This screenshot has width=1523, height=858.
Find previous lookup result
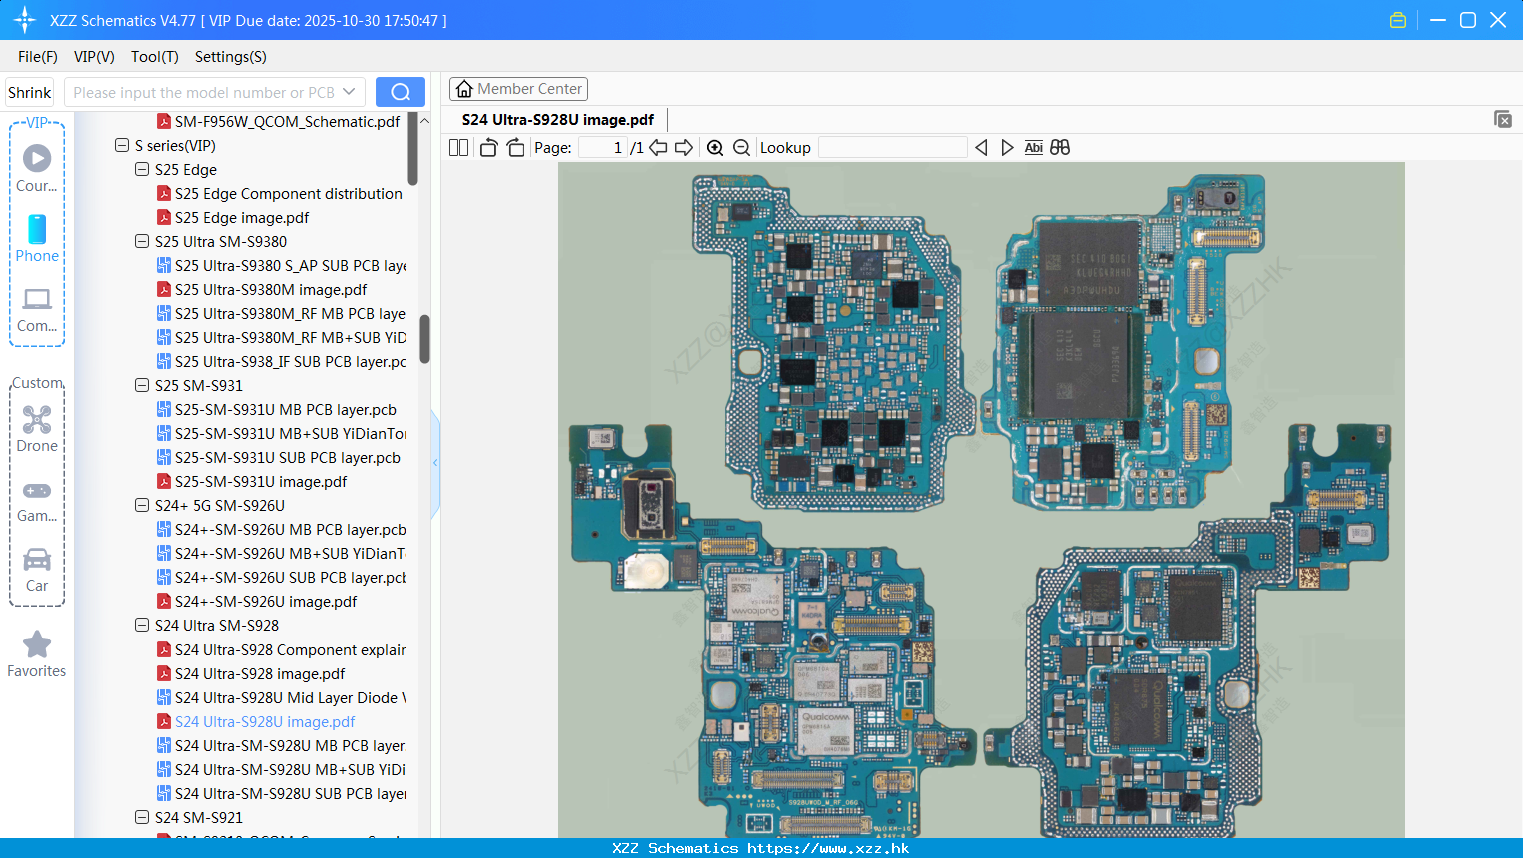[x=981, y=147]
